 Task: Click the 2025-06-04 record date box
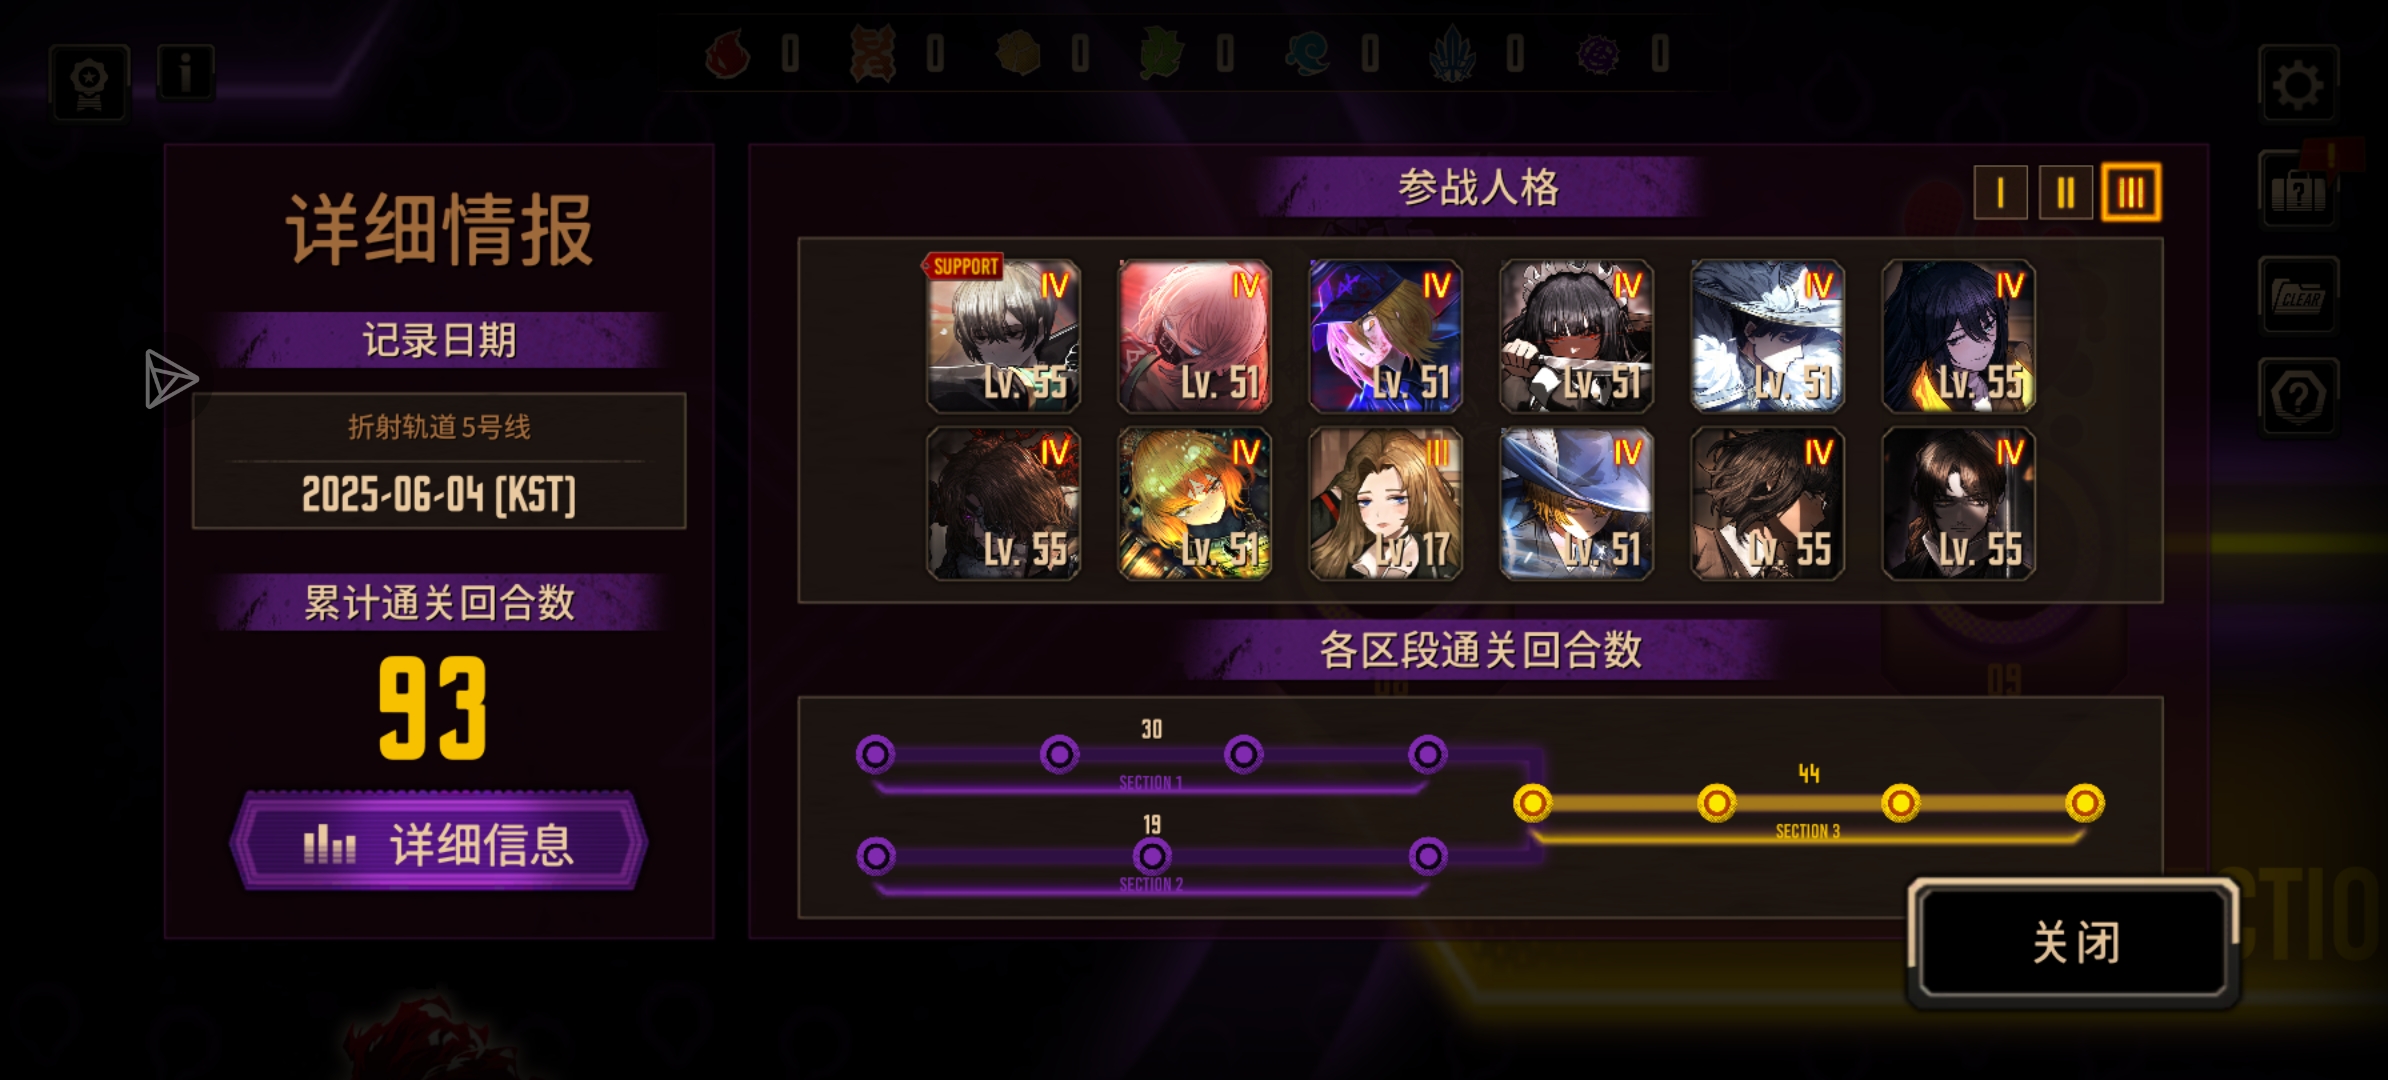click(x=439, y=461)
